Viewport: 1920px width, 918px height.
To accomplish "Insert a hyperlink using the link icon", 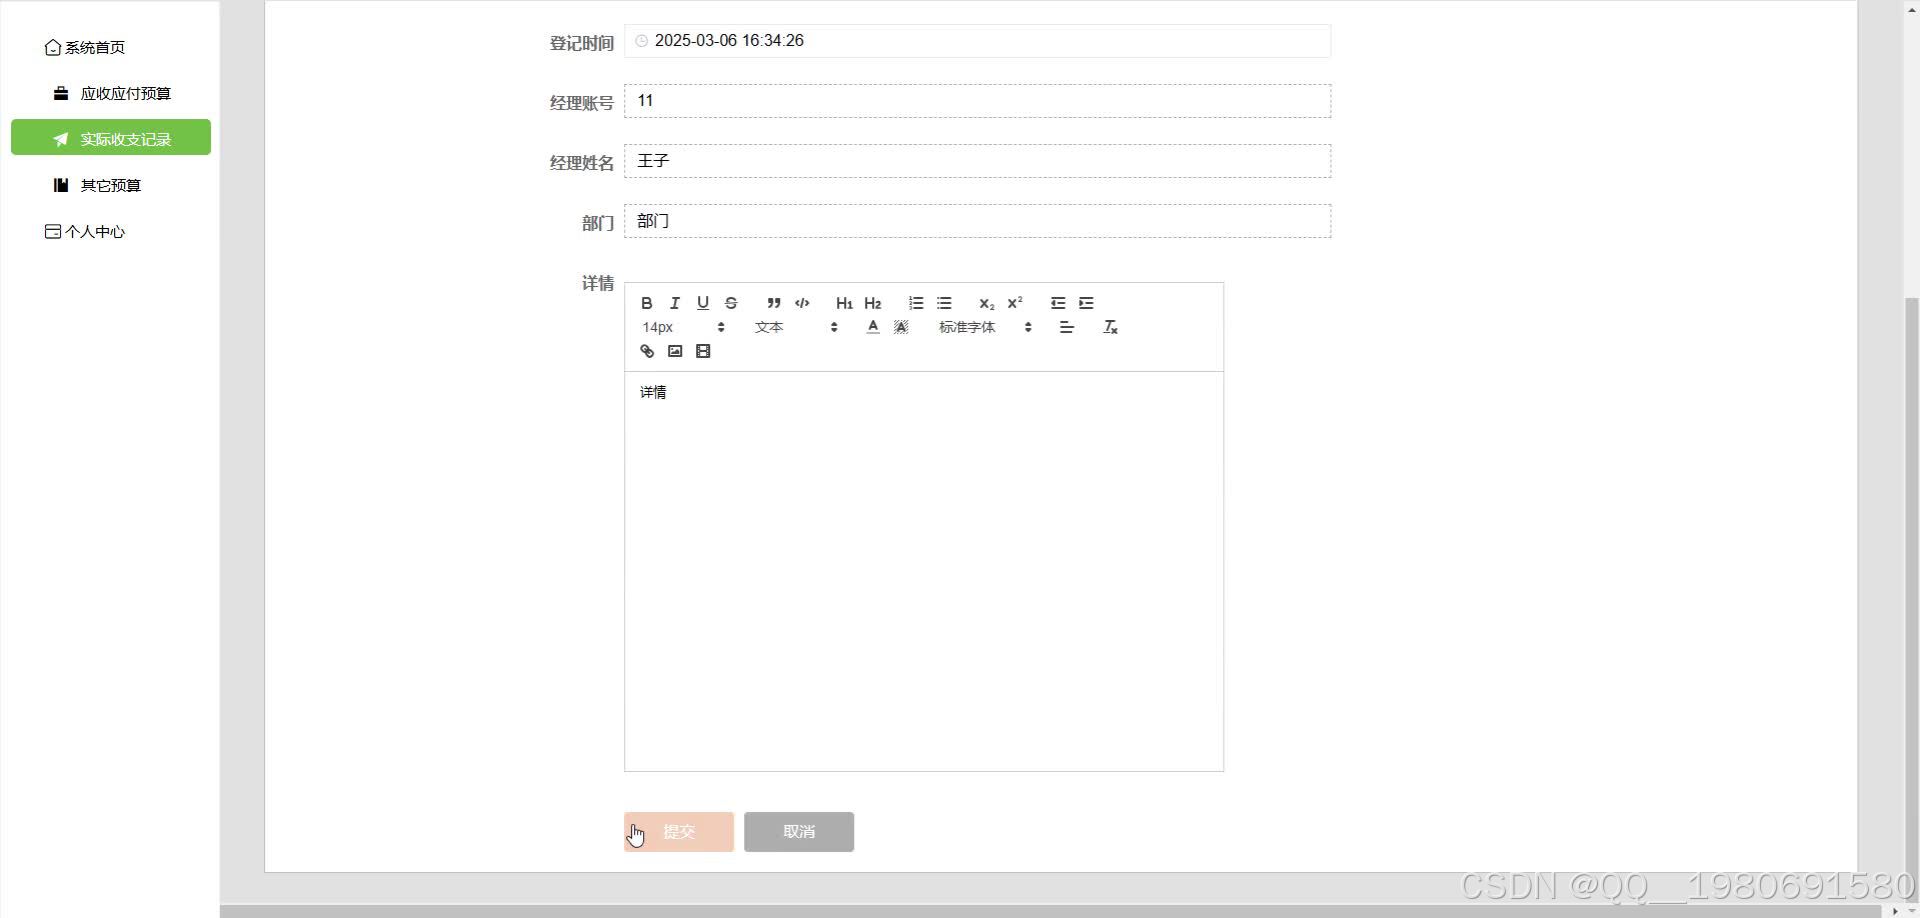I will pos(647,351).
